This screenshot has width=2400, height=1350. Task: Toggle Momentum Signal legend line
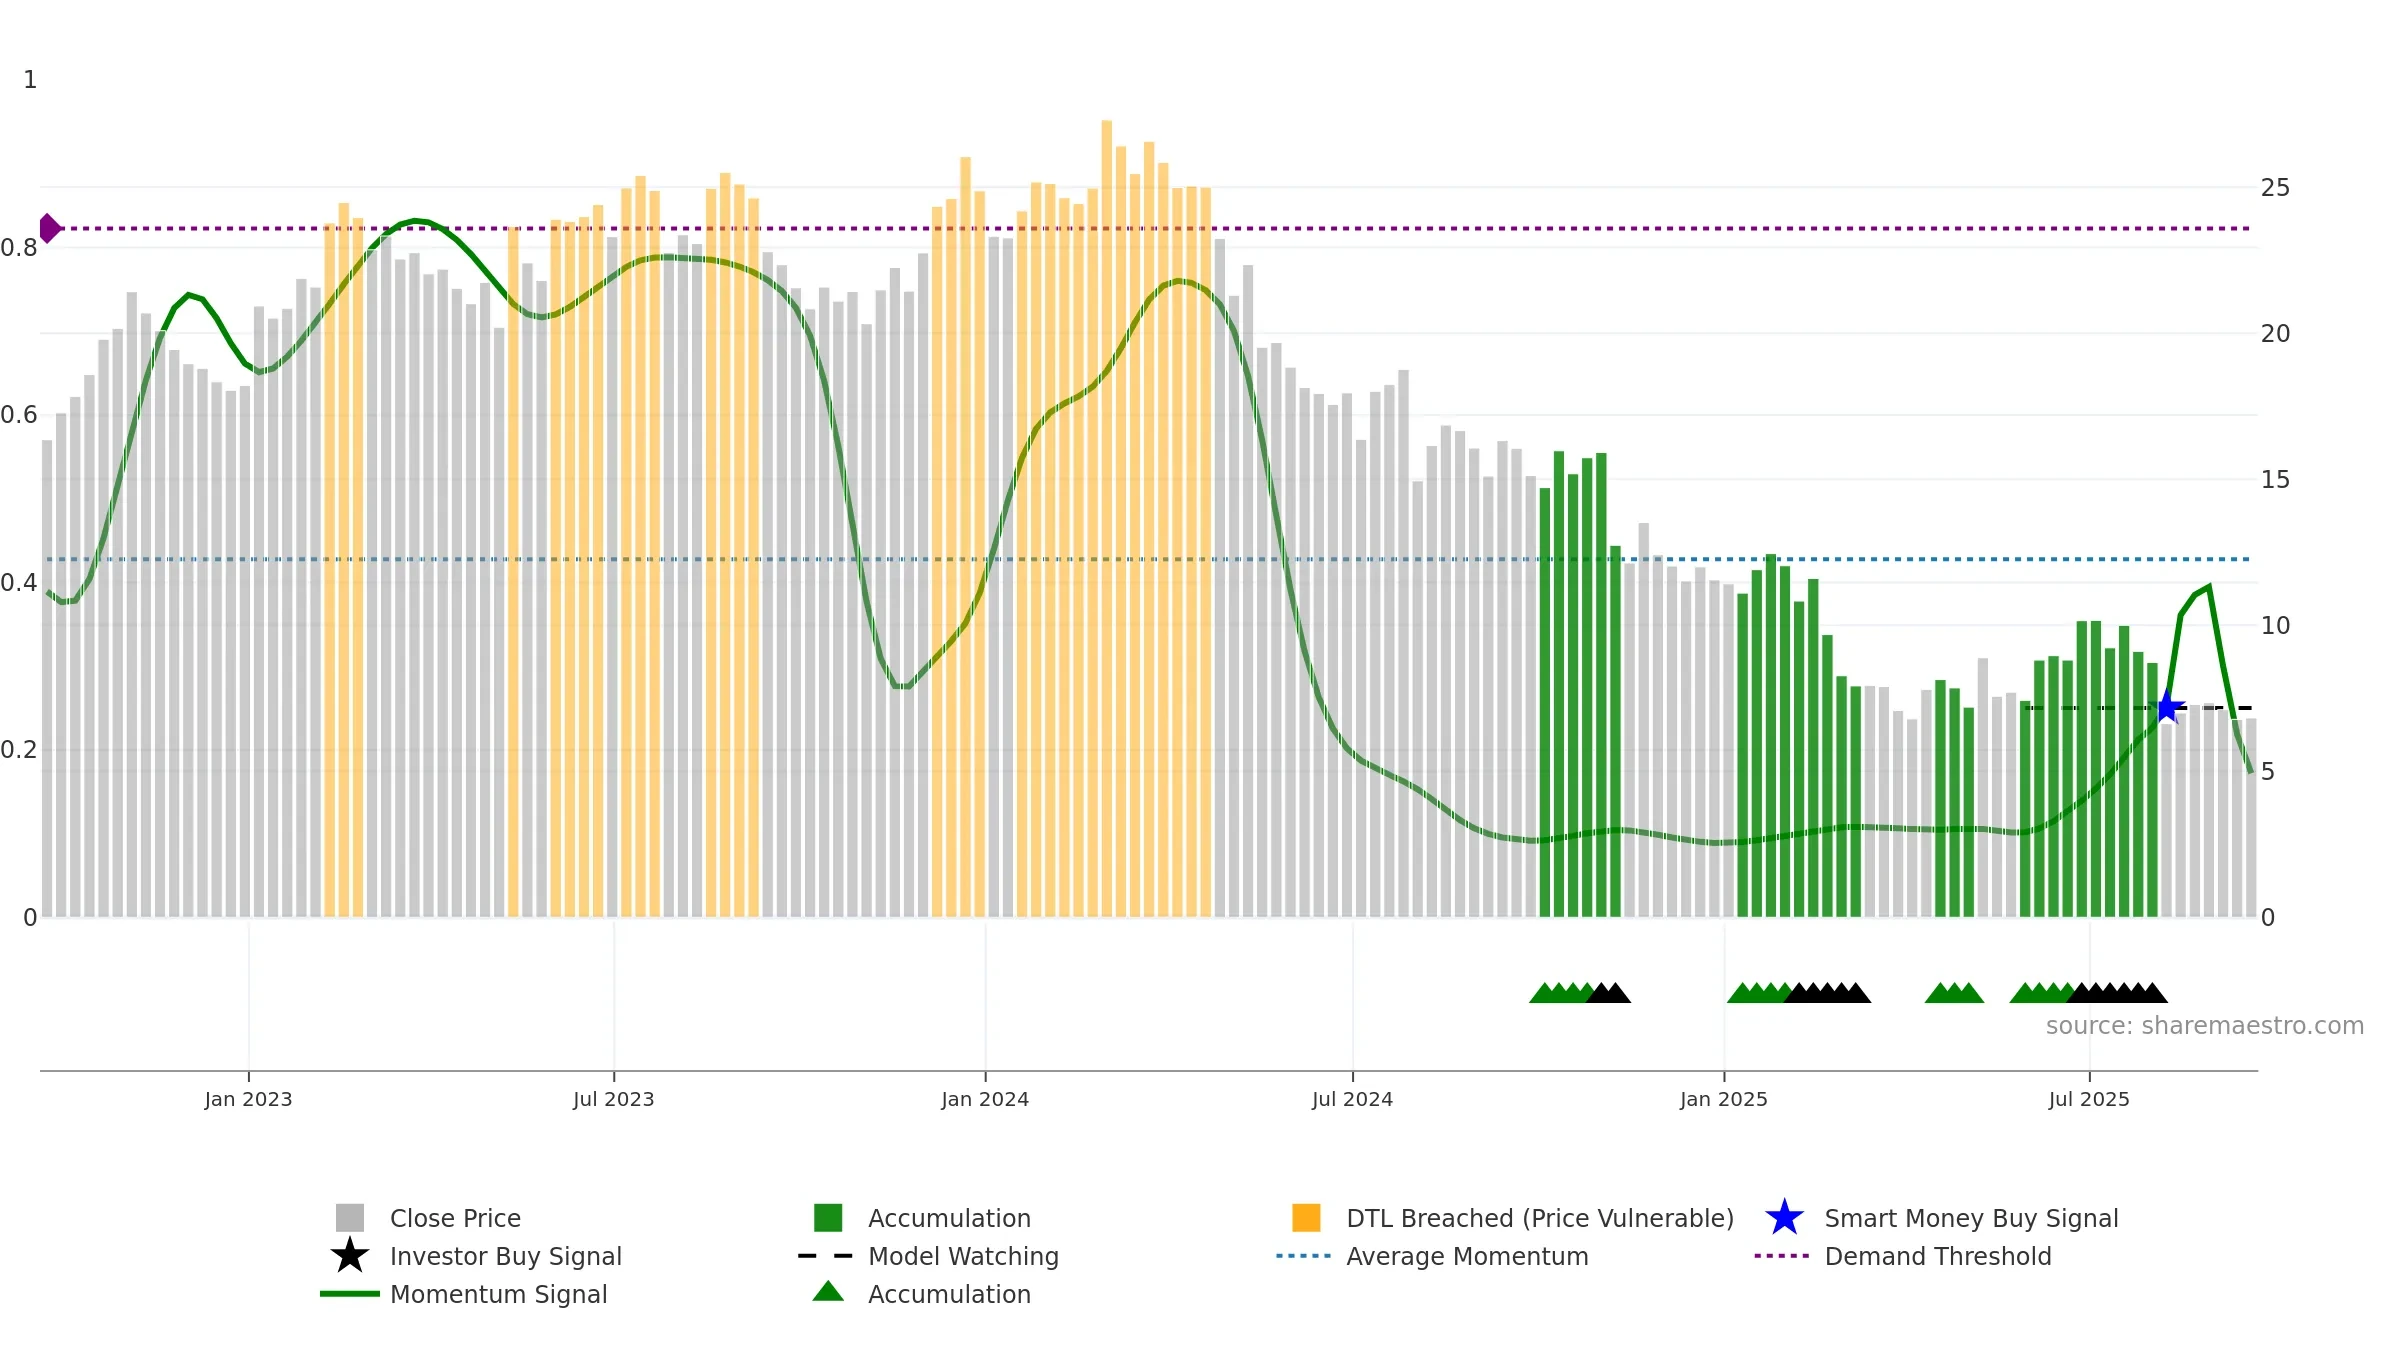tap(350, 1294)
